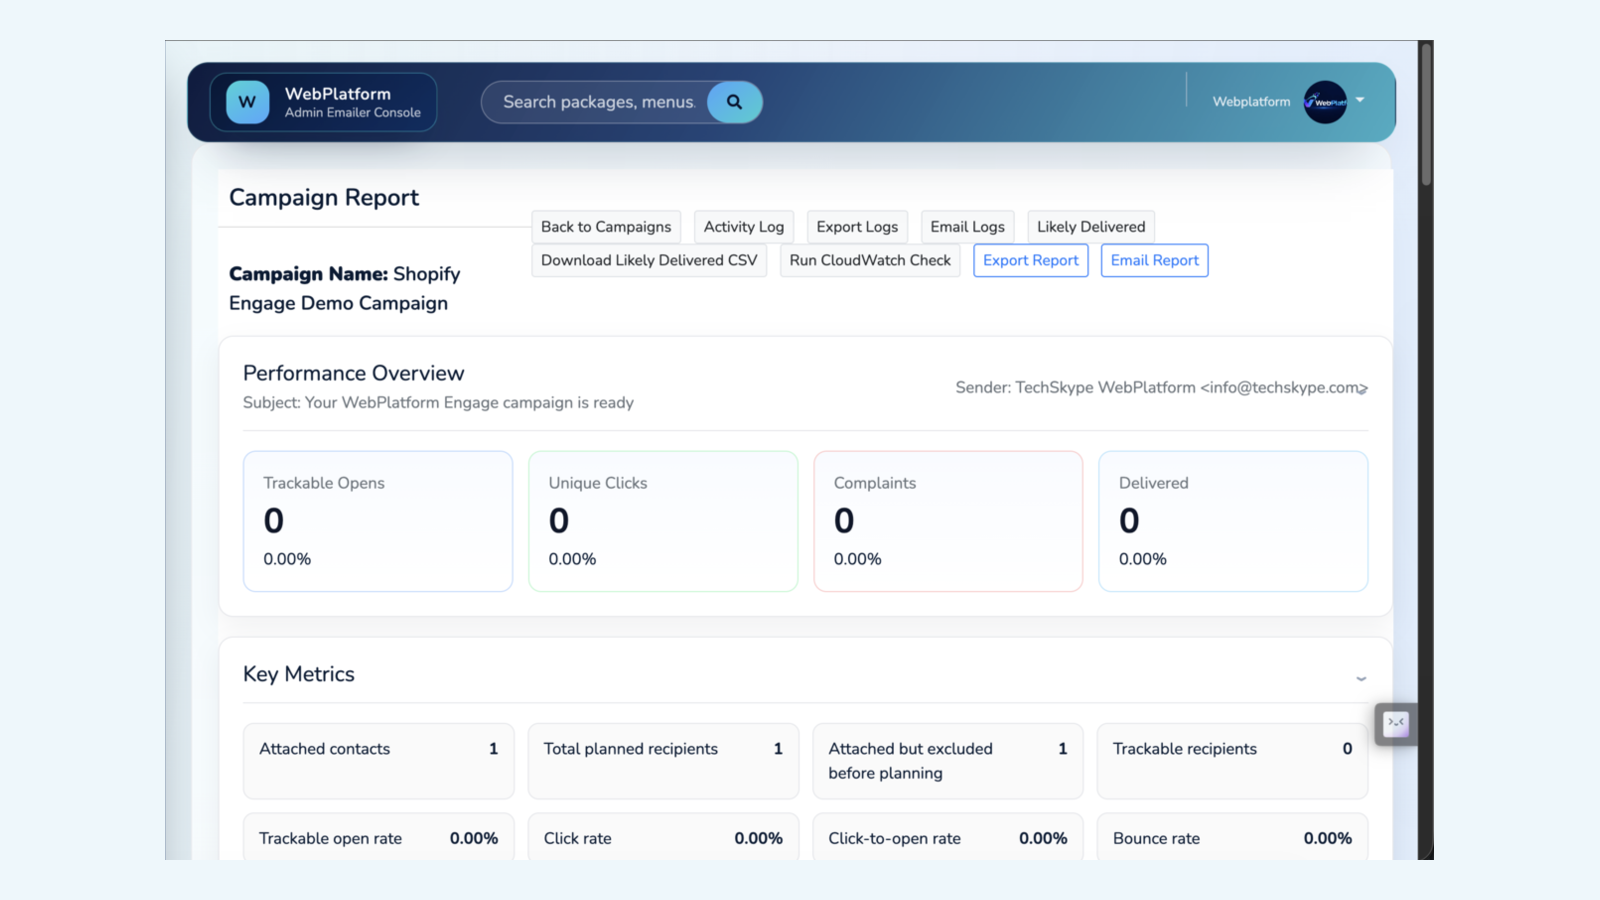Click the Performance Overview heading

coord(354,373)
